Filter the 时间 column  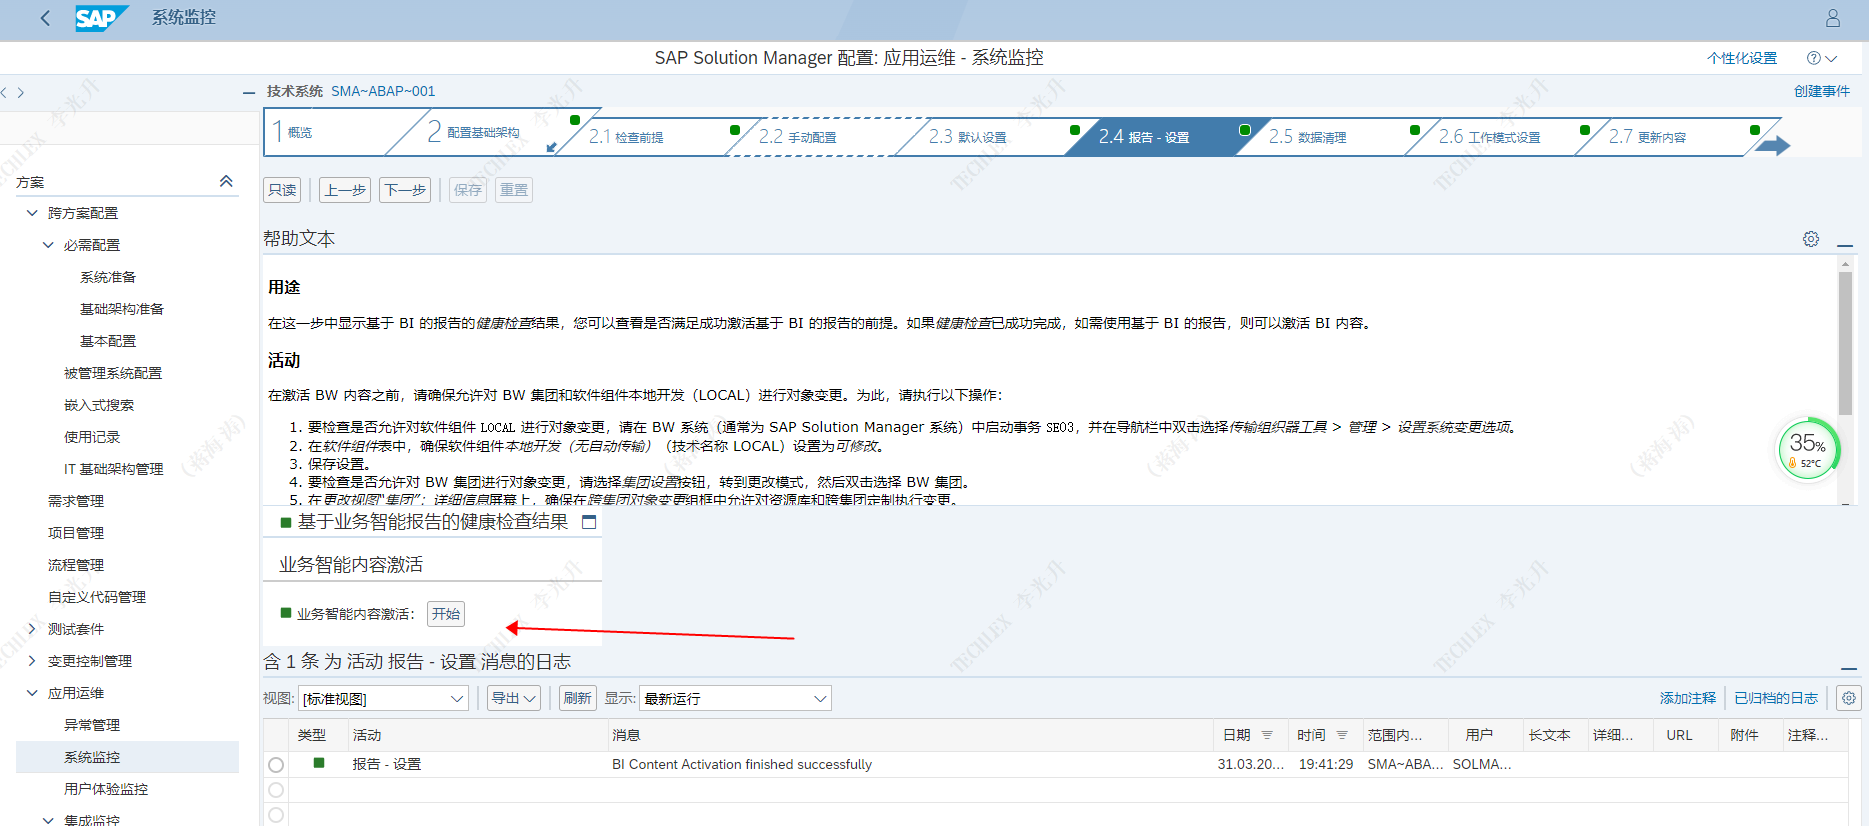tap(1342, 735)
